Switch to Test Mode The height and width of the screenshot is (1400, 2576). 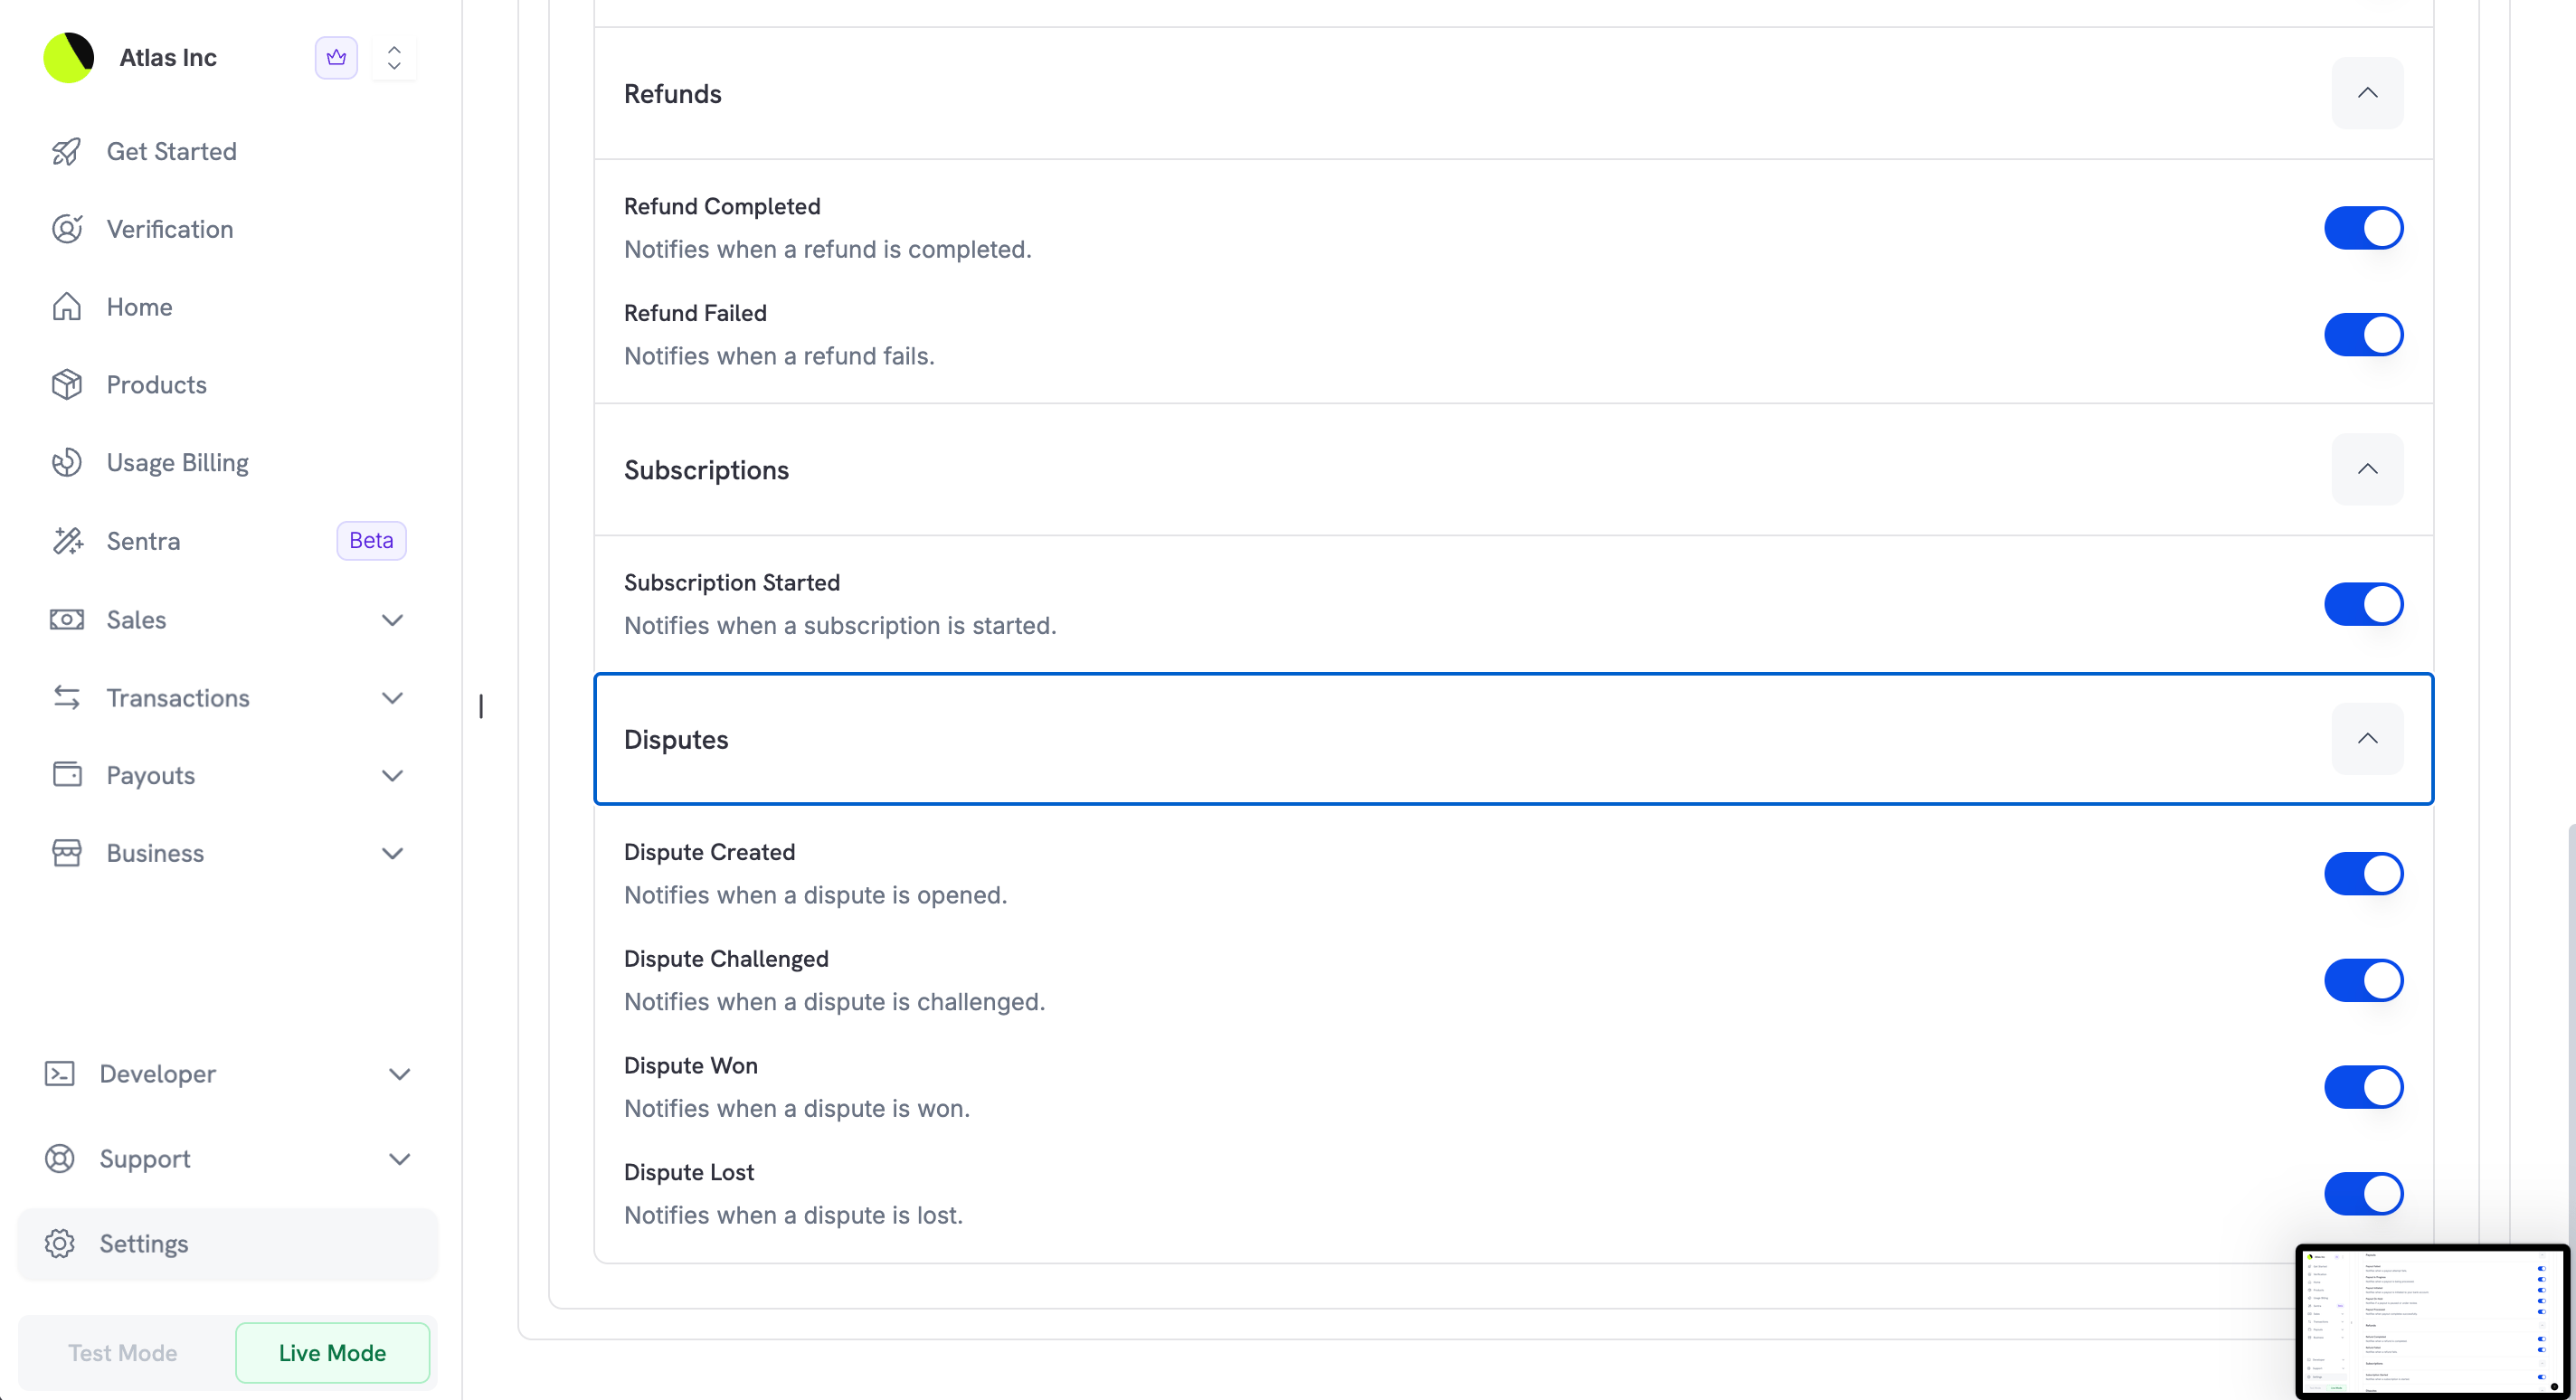pyautogui.click(x=123, y=1353)
